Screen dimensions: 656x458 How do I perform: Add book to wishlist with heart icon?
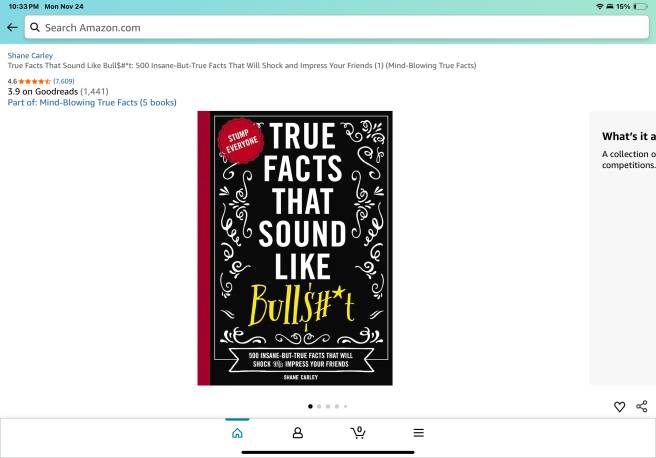[x=619, y=406]
